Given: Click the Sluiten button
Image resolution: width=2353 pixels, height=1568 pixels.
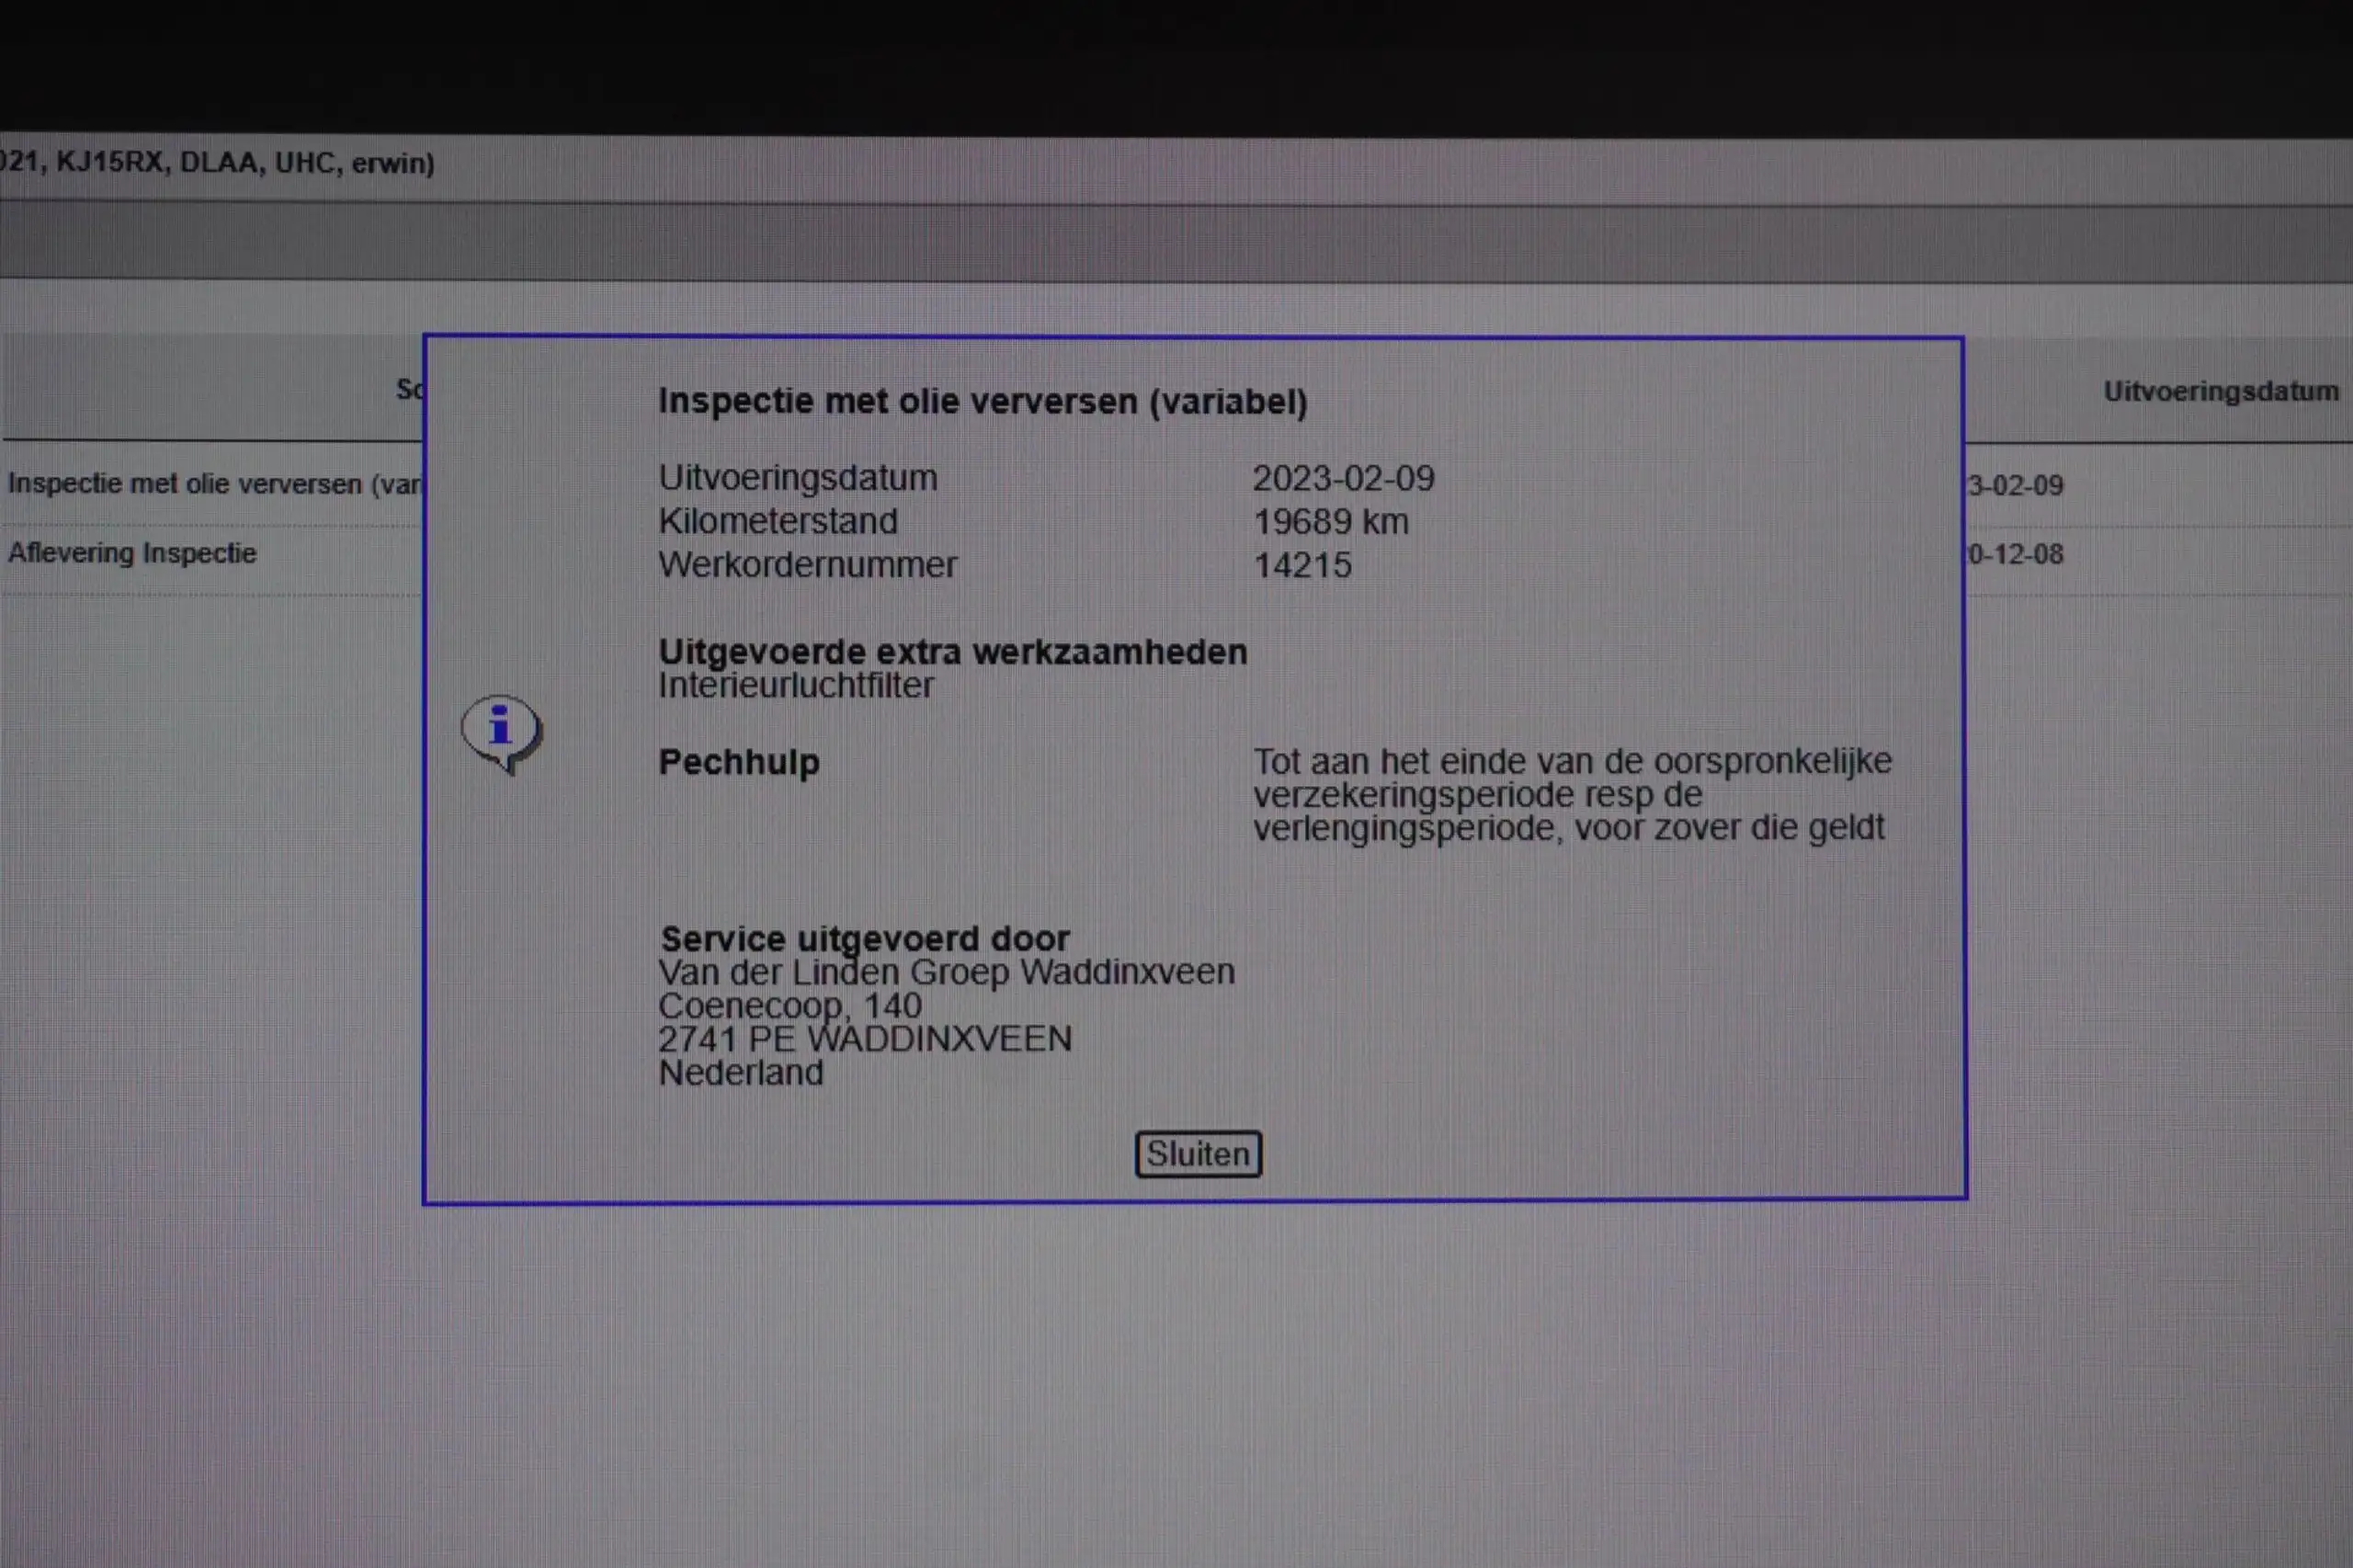Looking at the screenshot, I should click(1197, 1154).
